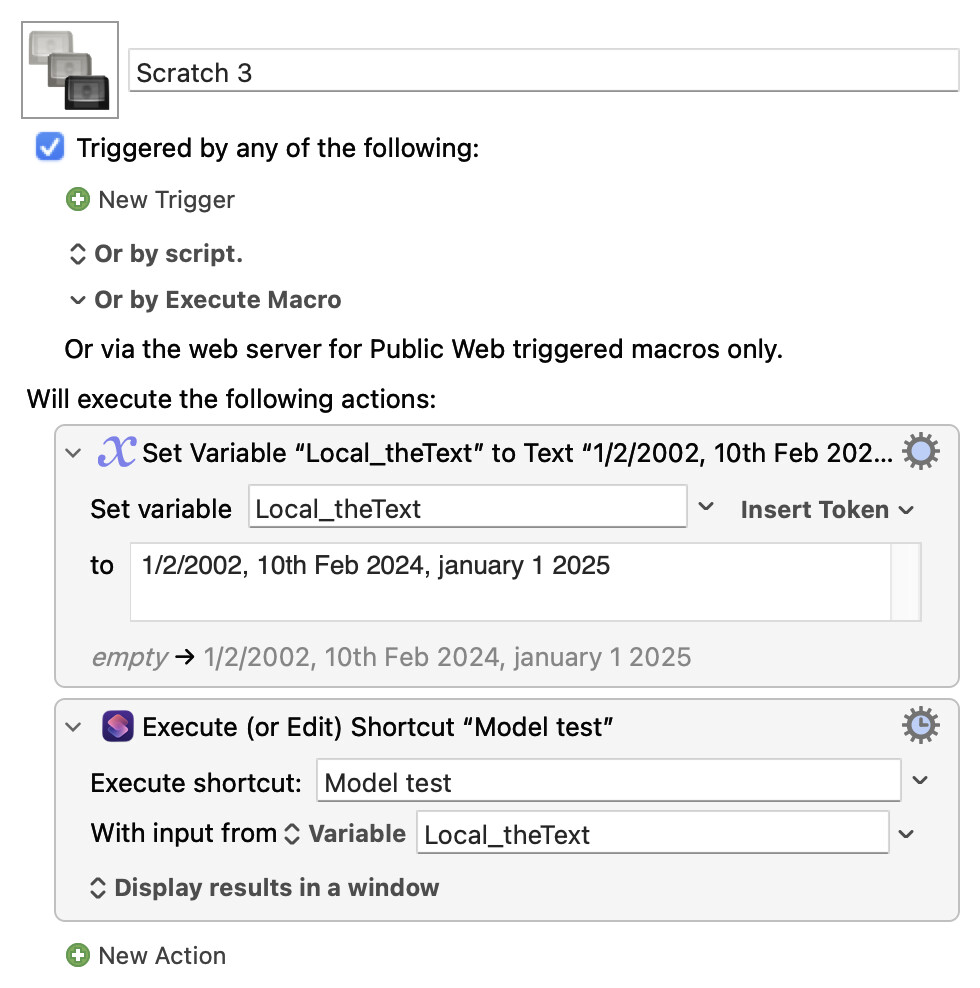Open the Insert Token menu
Screen dimensions: 980x988
click(x=827, y=509)
